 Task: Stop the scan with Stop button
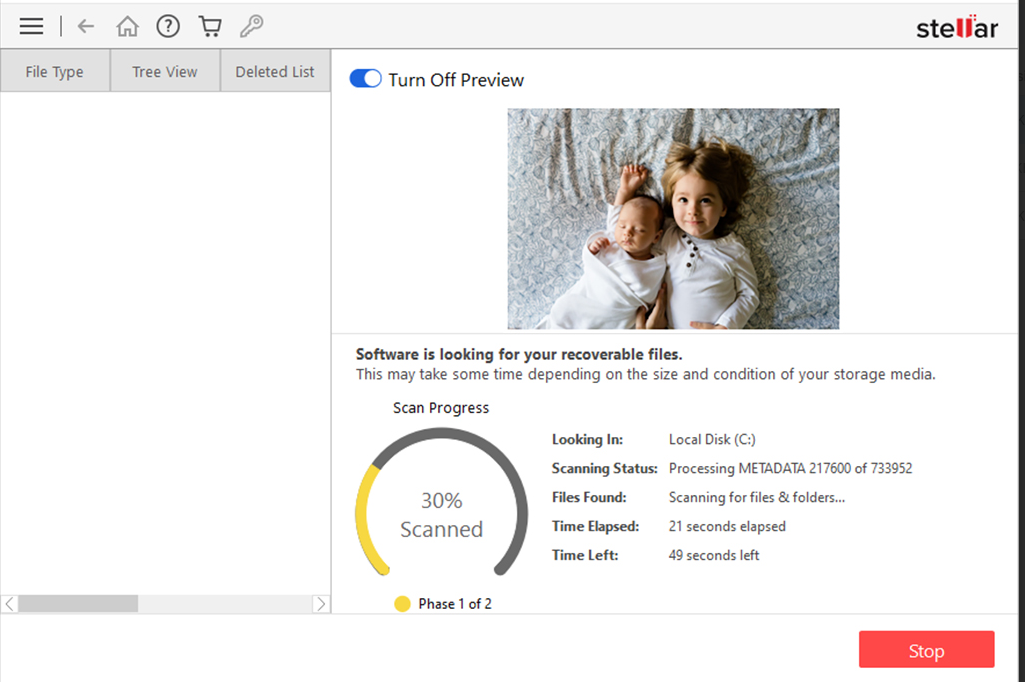point(926,650)
